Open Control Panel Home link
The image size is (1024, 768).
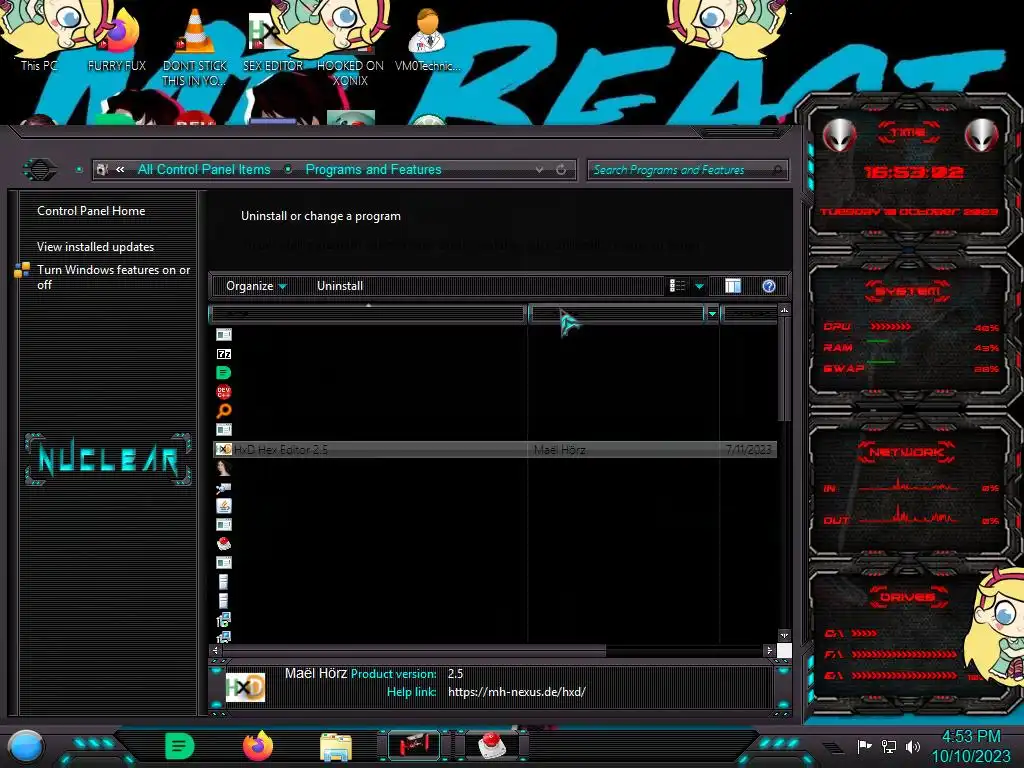point(91,211)
